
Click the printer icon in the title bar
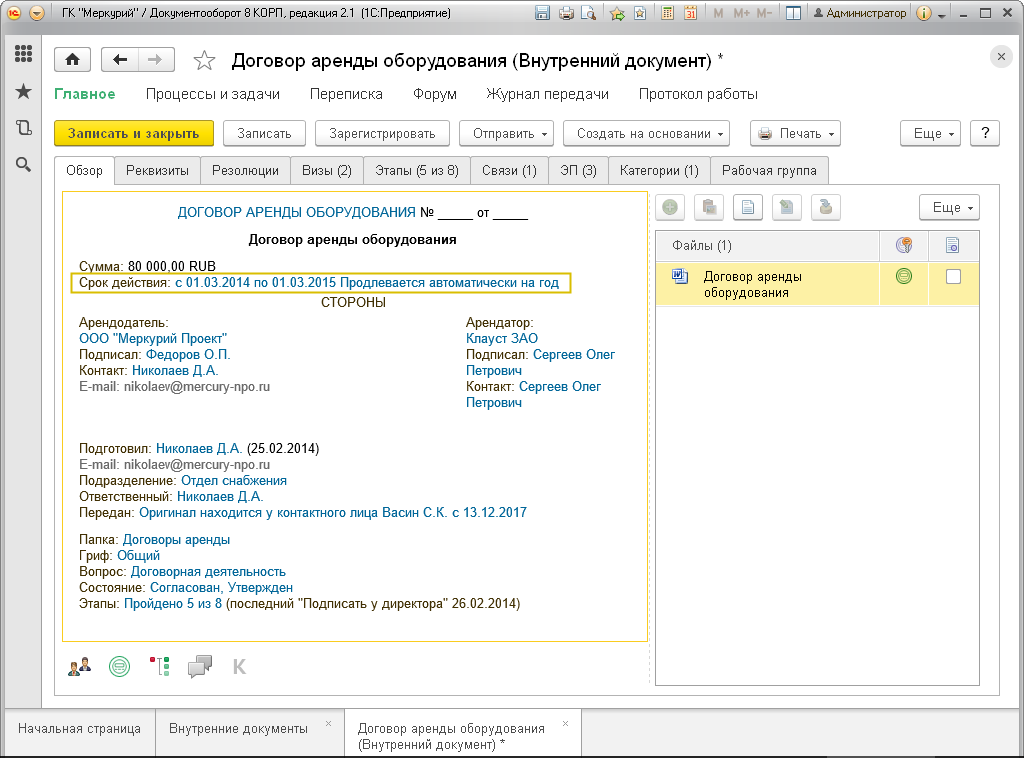pyautogui.click(x=566, y=13)
